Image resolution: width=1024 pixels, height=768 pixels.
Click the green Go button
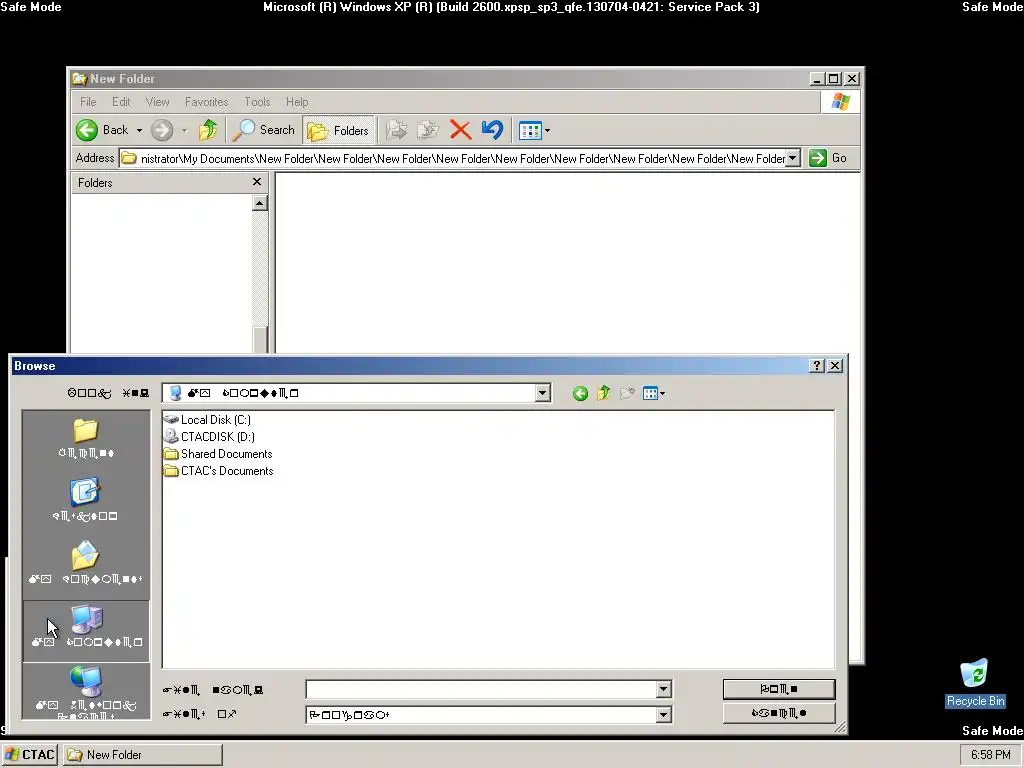[828, 158]
